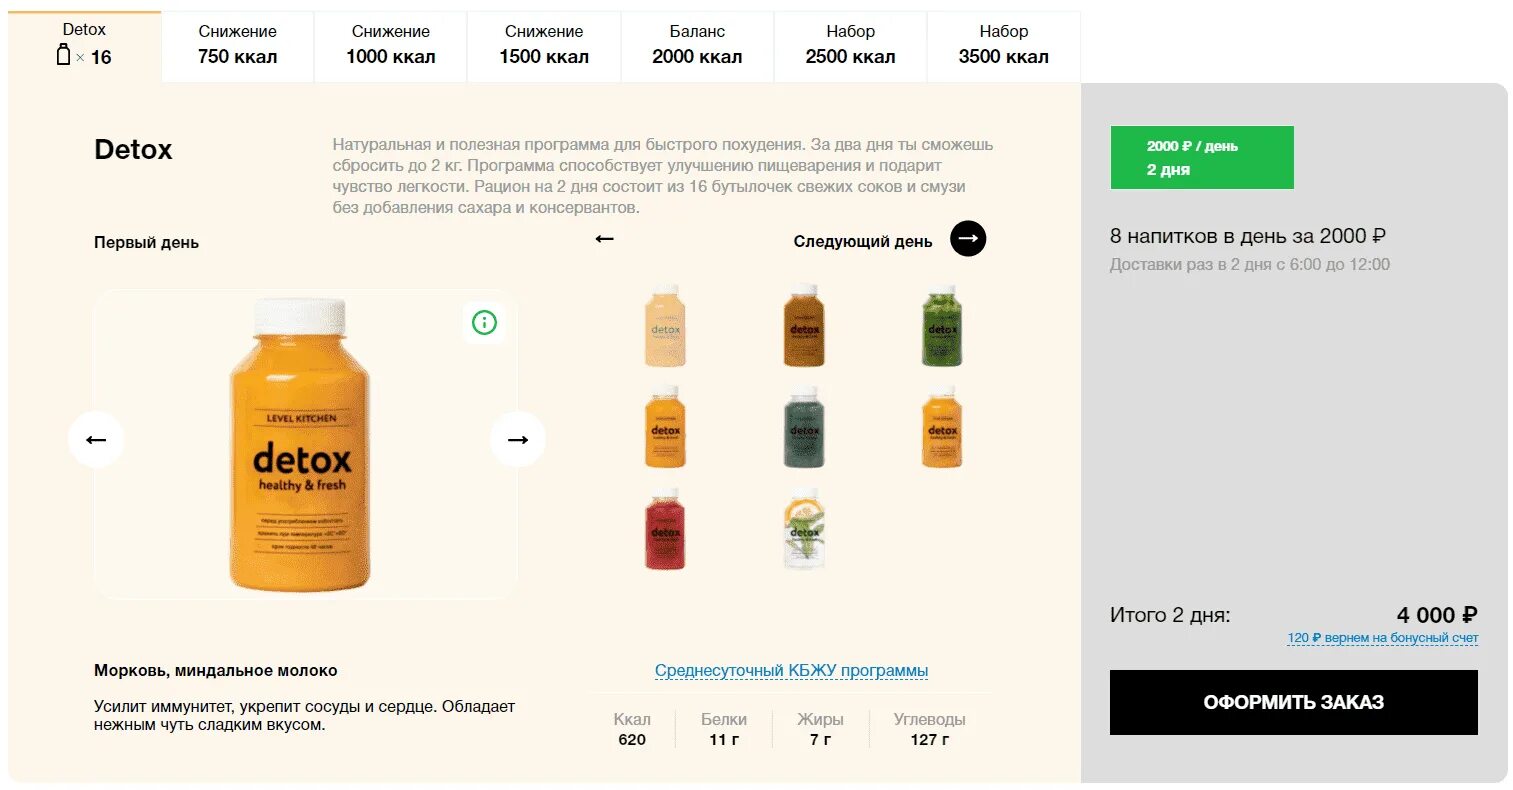1513x790 pixels.
Task: Select the green 2000 ₽ / день plan
Action: [x=1201, y=157]
